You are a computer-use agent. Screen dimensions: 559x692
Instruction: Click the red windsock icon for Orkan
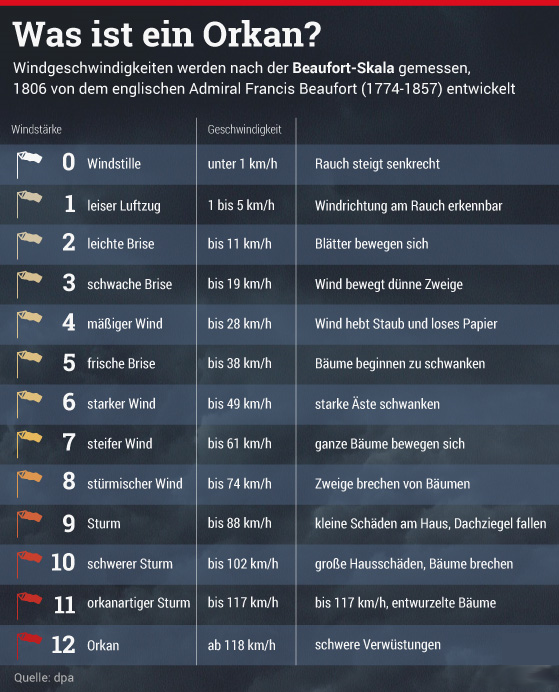tap(29, 646)
